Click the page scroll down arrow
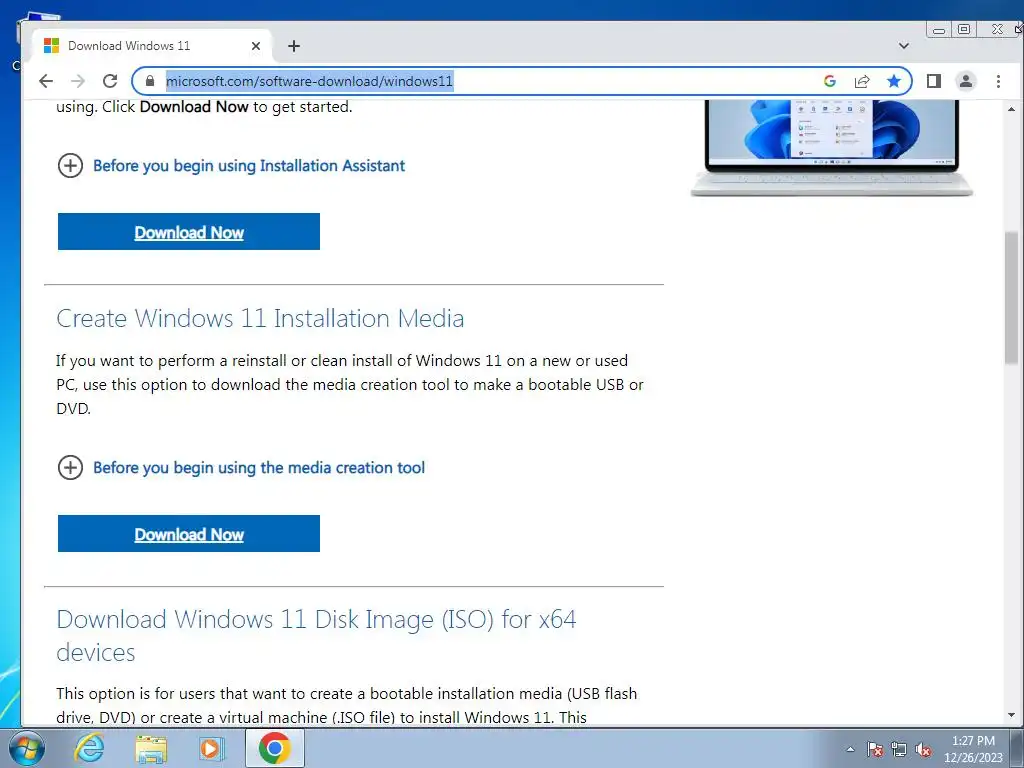This screenshot has height=768, width=1024. 1012,715
